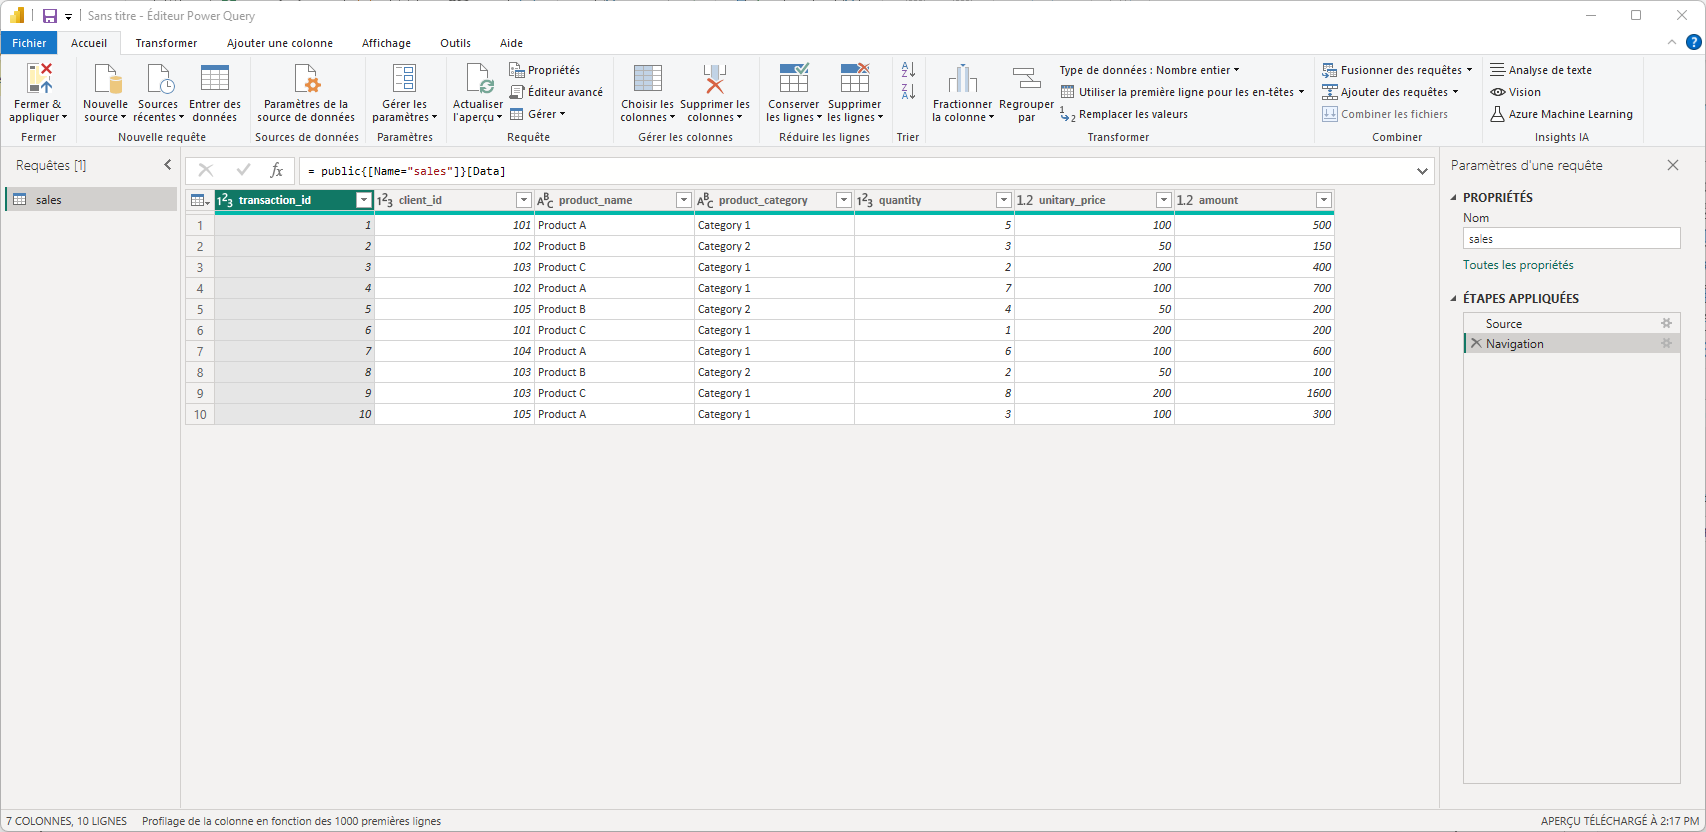Open Type de données dropdown
The height and width of the screenshot is (832, 1706).
1149,70
